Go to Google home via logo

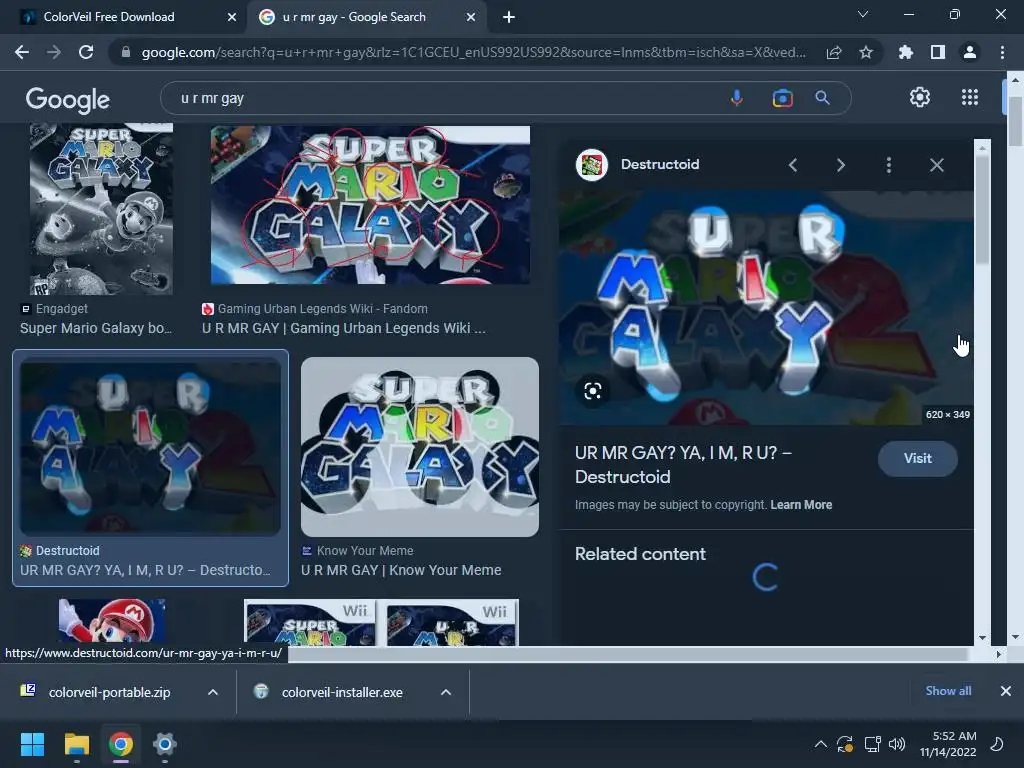pyautogui.click(x=67, y=99)
